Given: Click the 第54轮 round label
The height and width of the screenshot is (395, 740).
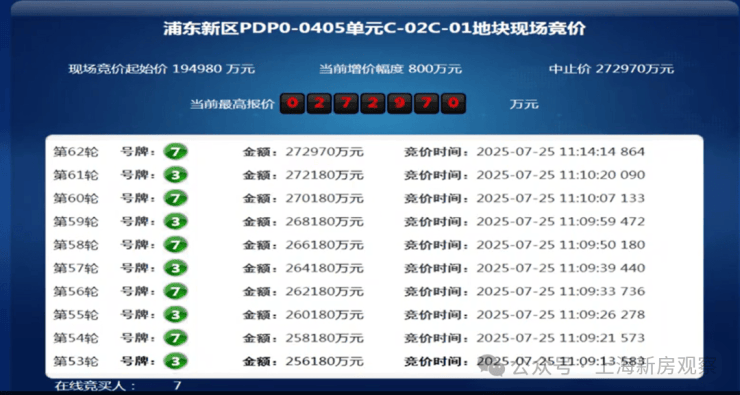Looking at the screenshot, I should click(76, 338).
